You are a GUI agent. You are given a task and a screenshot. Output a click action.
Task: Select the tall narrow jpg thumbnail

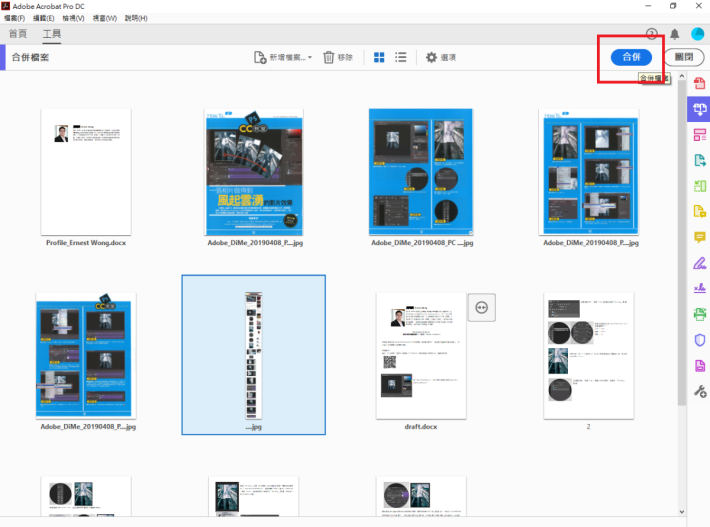[x=254, y=355]
